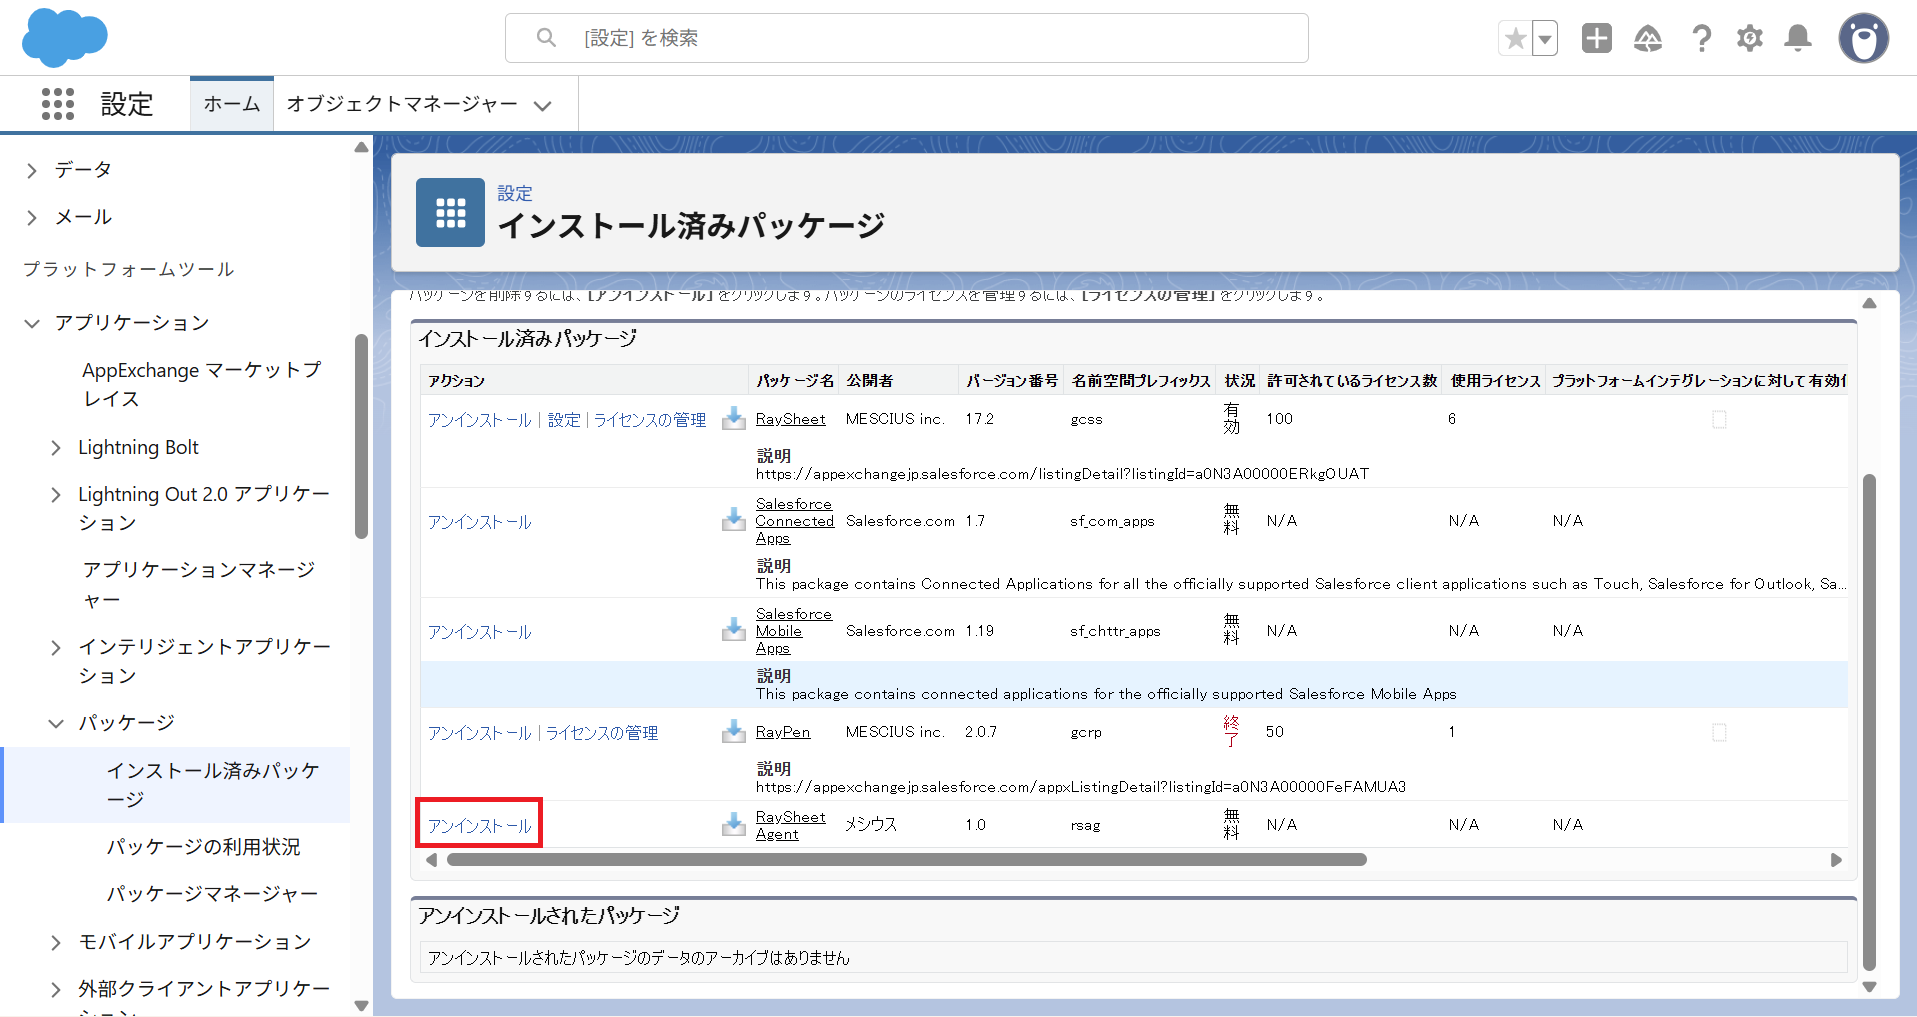This screenshot has height=1017, width=1917.
Task: Open the setup gear menu
Action: [x=1749, y=39]
